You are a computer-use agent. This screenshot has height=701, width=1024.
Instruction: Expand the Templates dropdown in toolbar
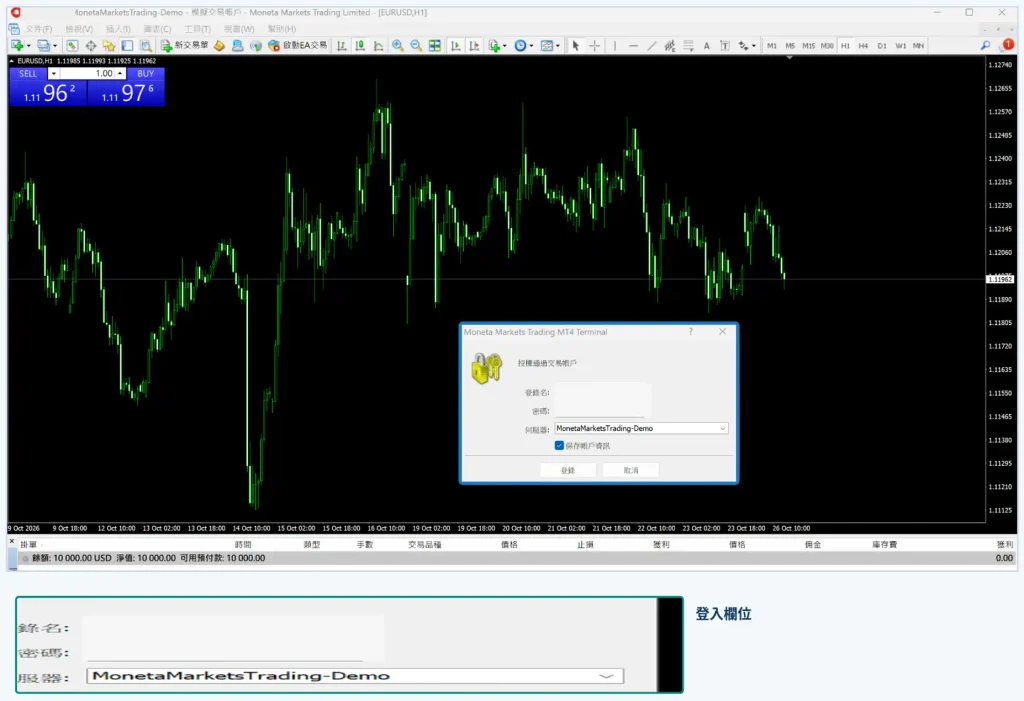[x=558, y=46]
